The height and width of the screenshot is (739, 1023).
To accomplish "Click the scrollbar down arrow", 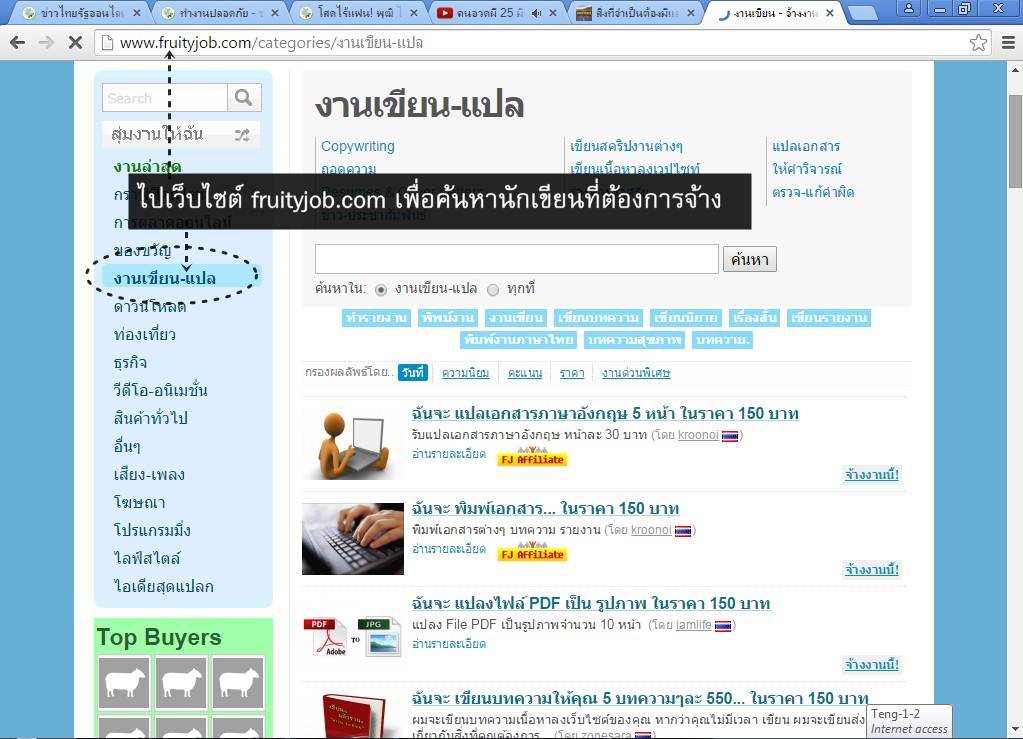I will tap(1015, 729).
